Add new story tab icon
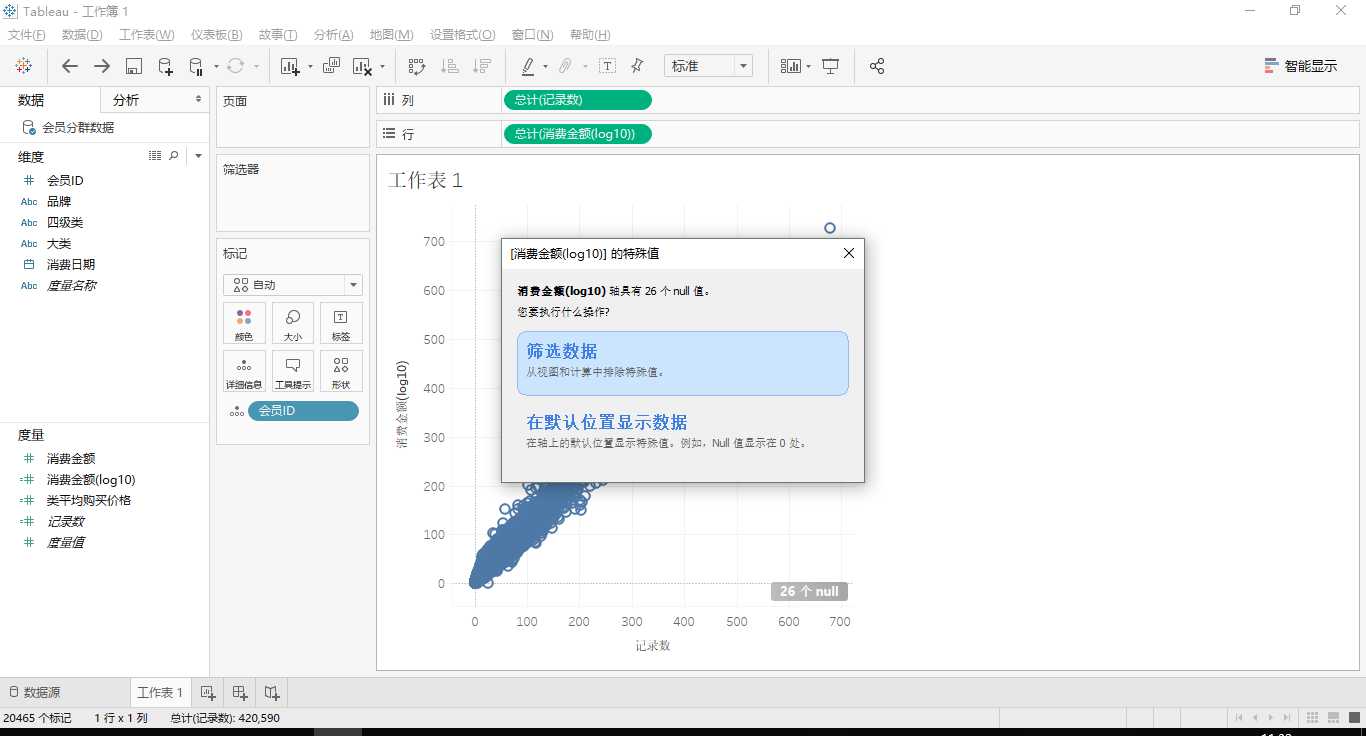1366x736 pixels. tap(272, 692)
